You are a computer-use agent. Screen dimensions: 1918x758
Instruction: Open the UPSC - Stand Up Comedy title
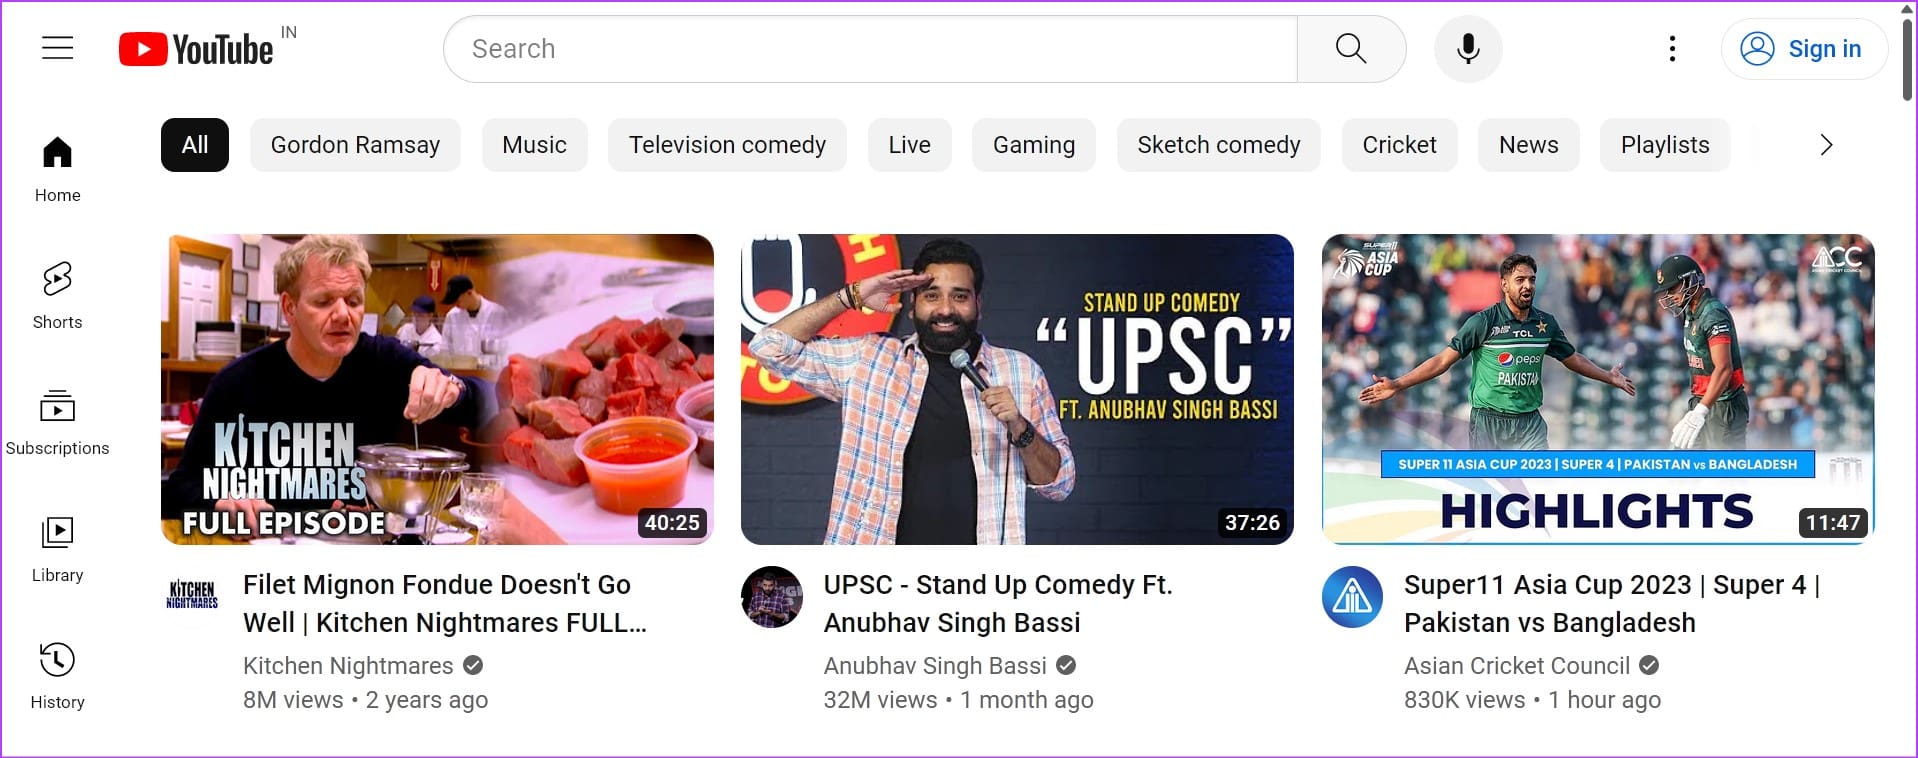998,604
